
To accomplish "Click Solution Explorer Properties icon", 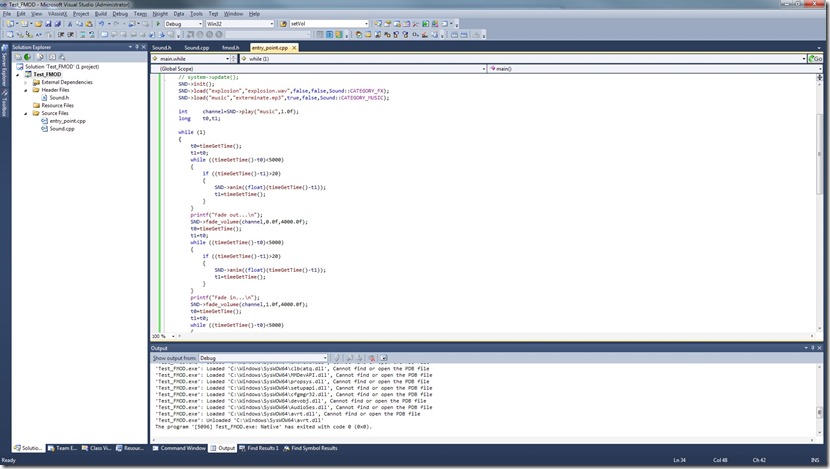I will (18, 57).
